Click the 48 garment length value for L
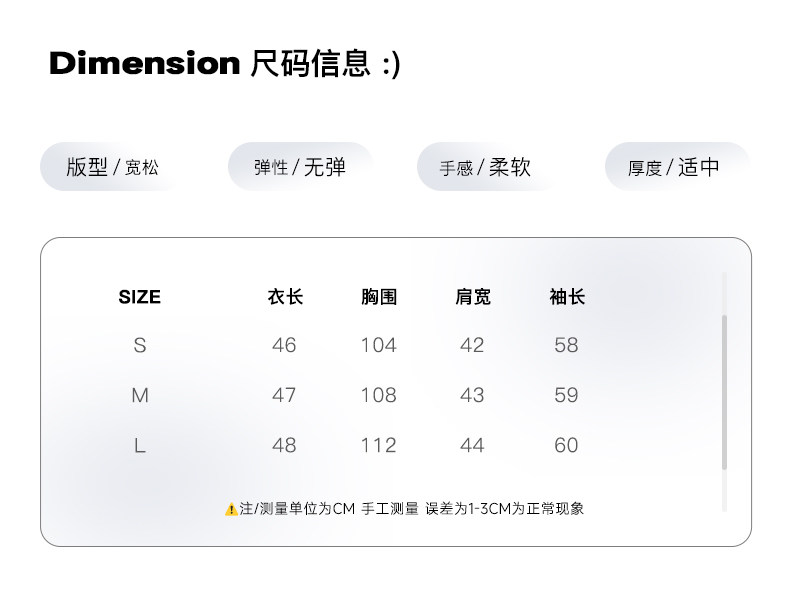The width and height of the screenshot is (790, 596). coord(284,445)
